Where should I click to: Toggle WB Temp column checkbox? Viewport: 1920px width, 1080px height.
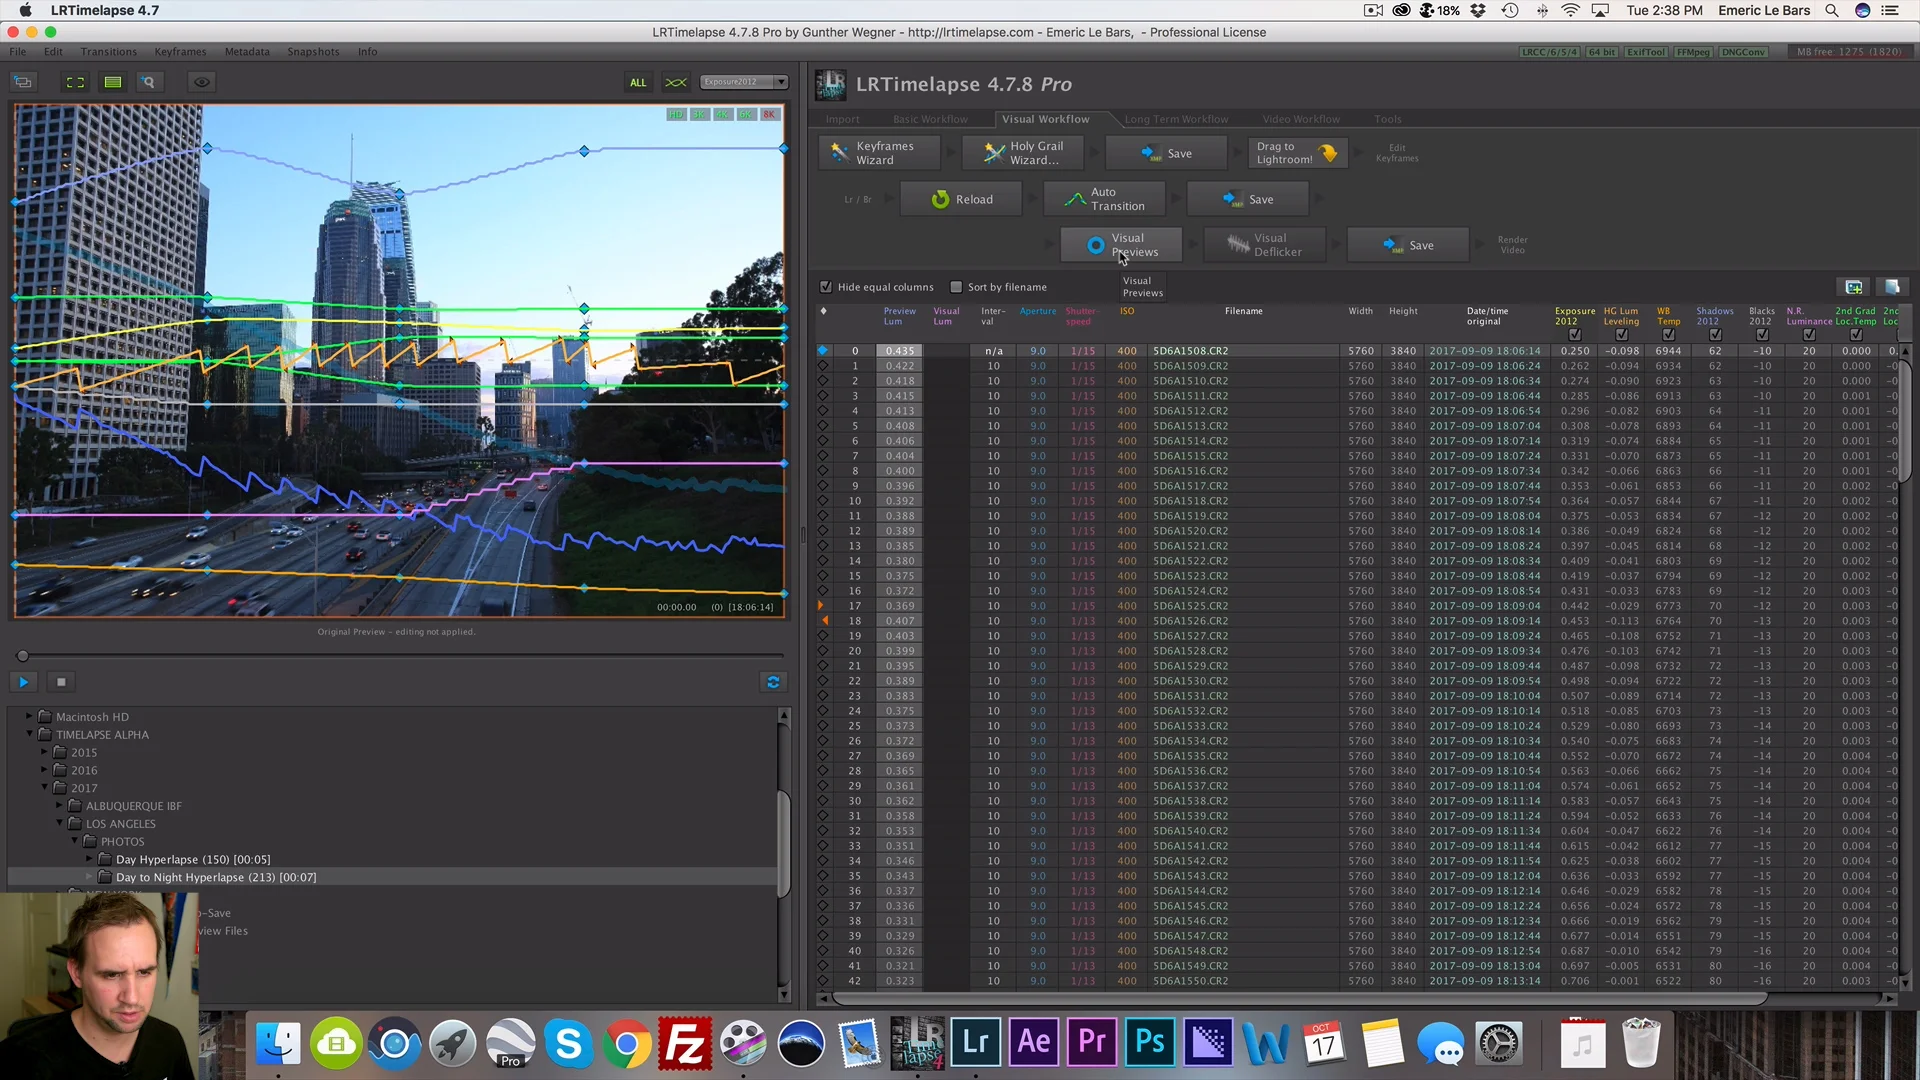pos(1668,335)
